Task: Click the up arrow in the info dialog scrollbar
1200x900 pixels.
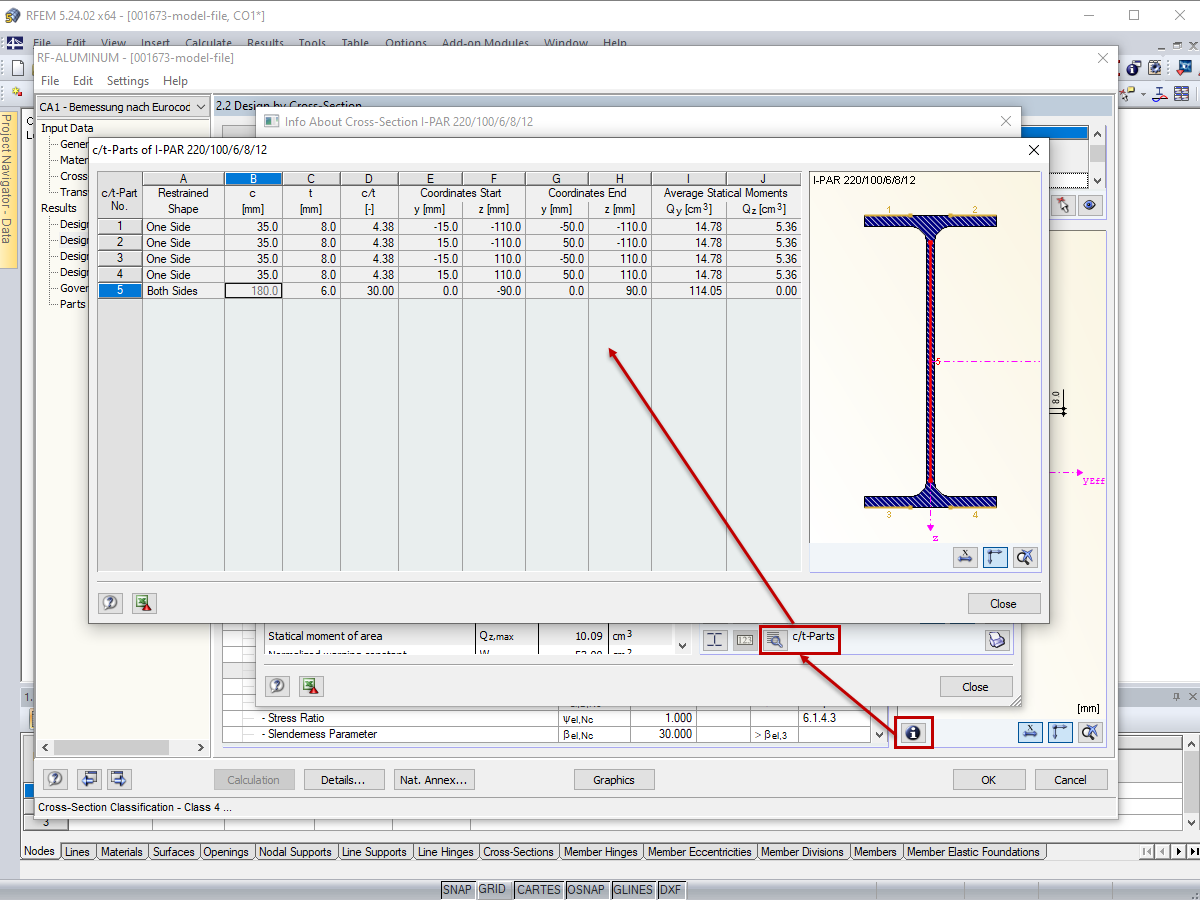Action: (1097, 132)
